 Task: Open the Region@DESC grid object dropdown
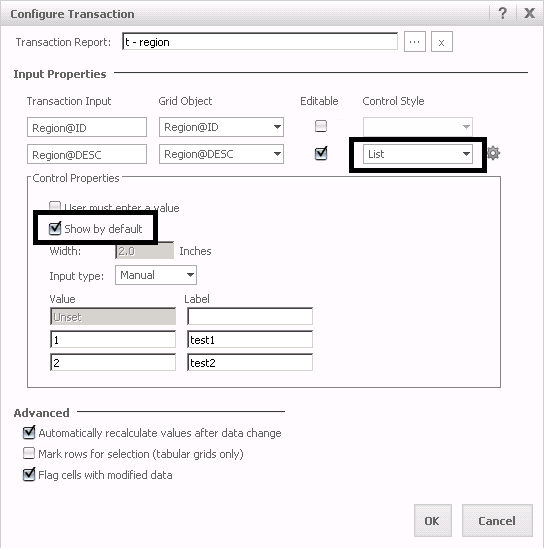click(x=221, y=154)
